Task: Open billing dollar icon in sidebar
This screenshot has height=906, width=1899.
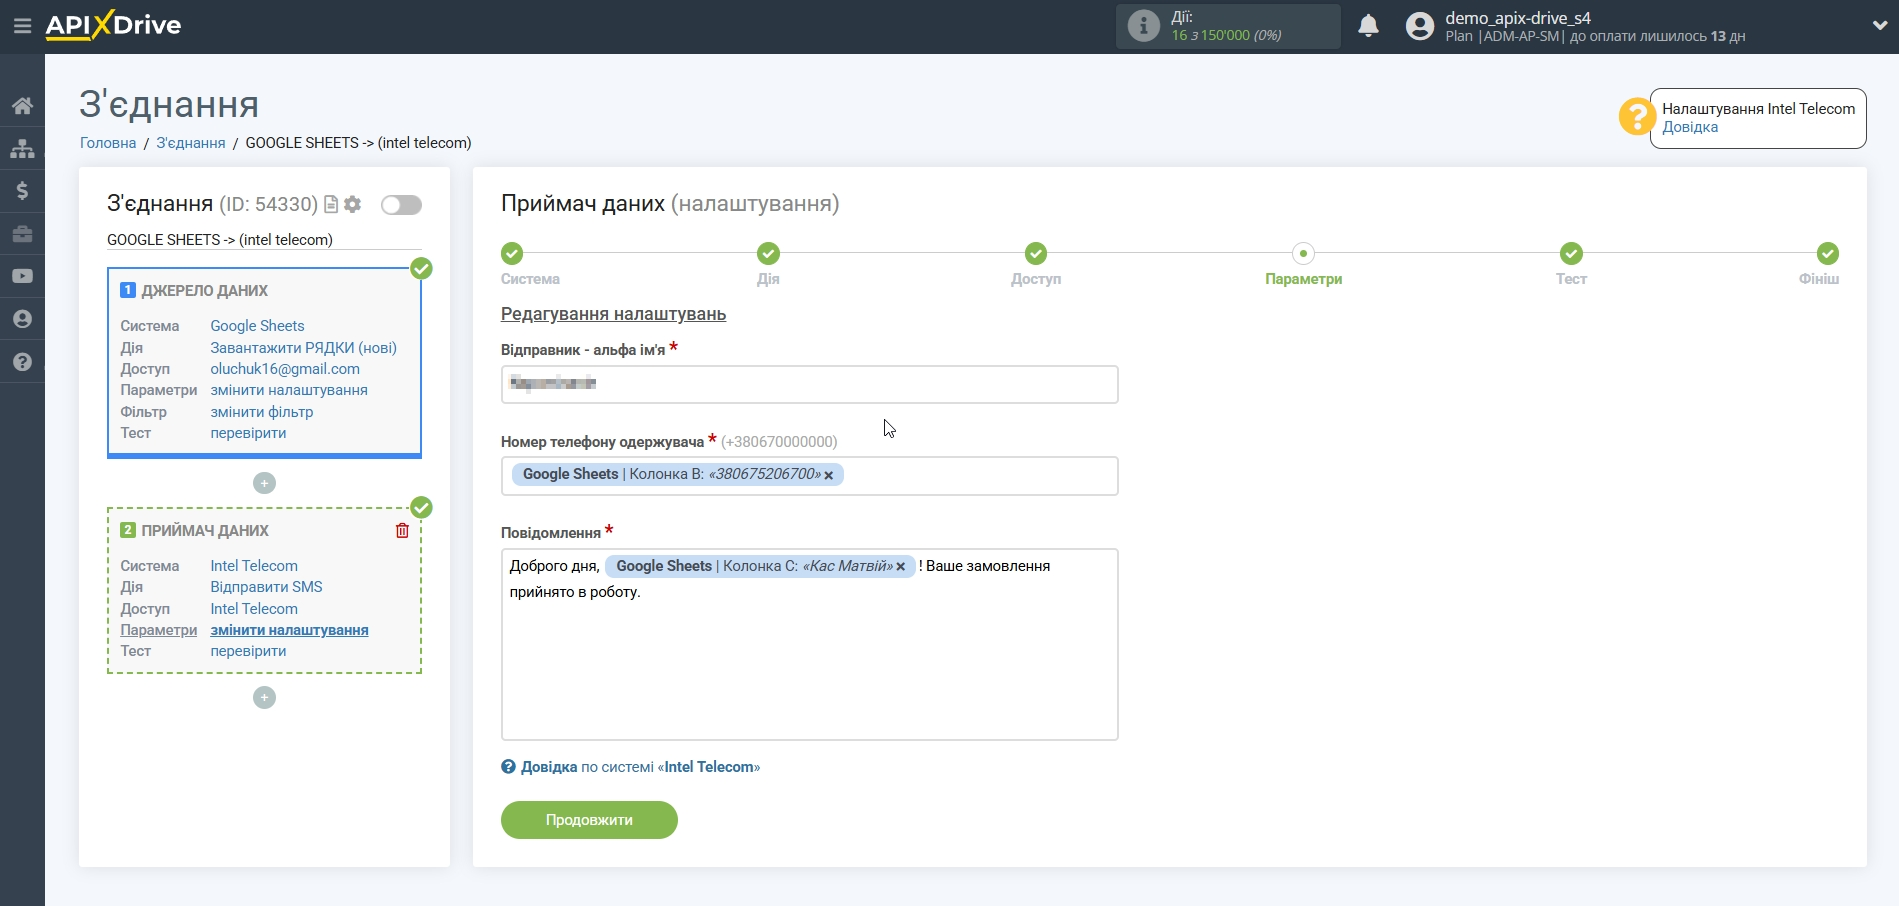Action: (22, 191)
